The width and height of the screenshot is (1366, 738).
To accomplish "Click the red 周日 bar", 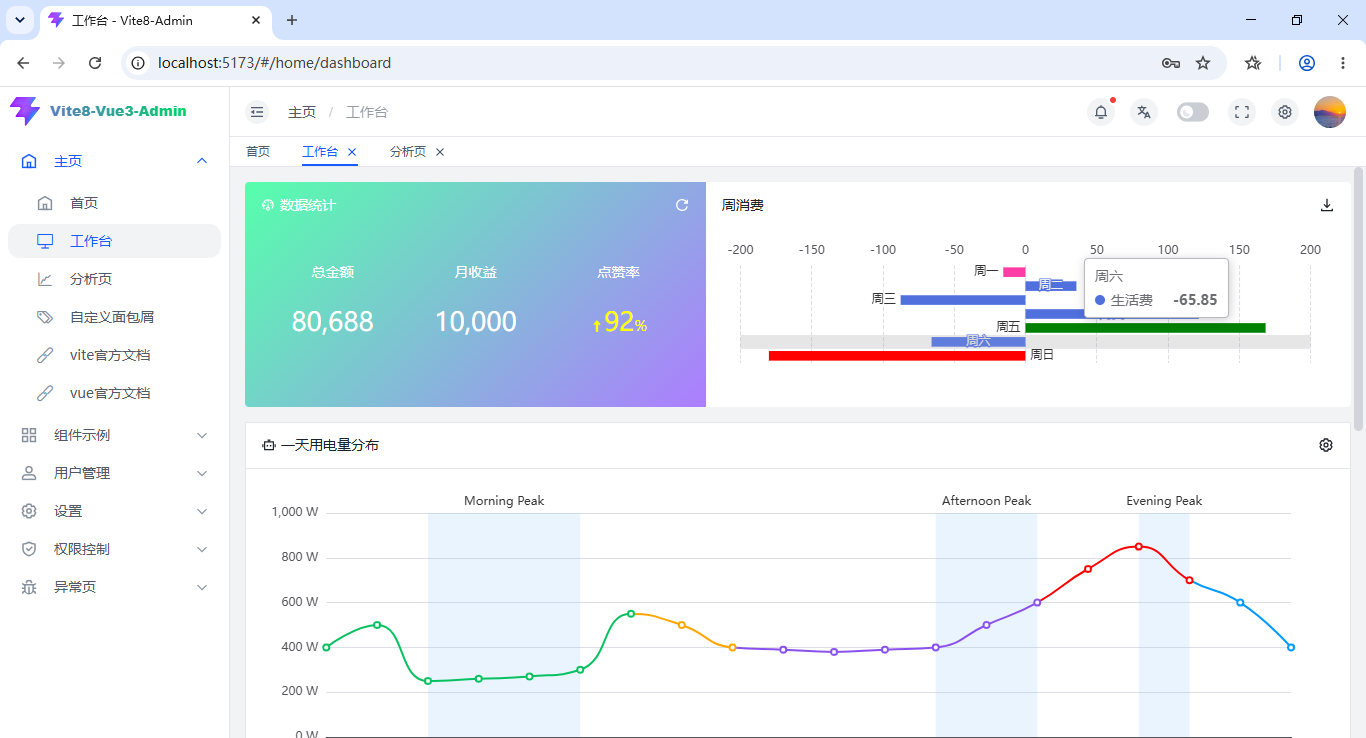I will coord(897,355).
